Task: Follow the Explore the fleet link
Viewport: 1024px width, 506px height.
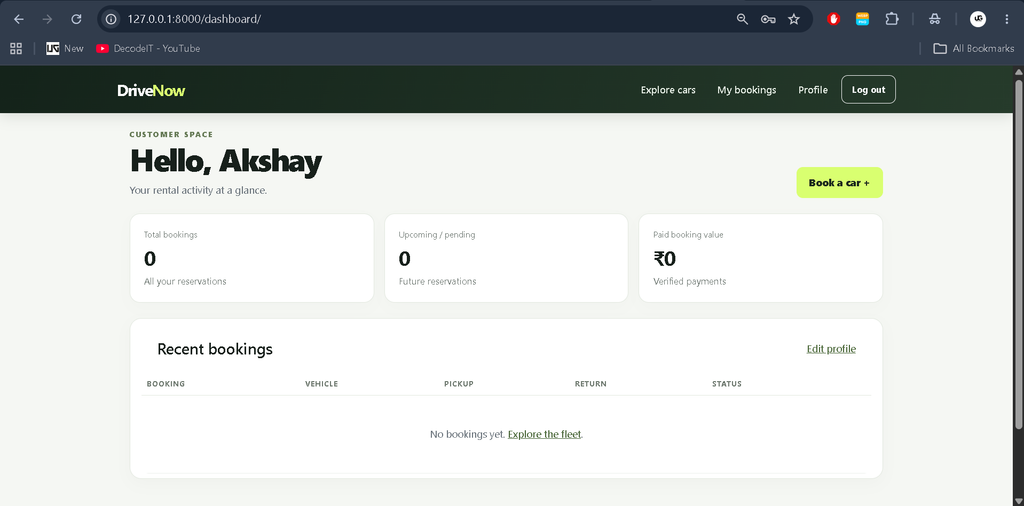Action: click(x=544, y=434)
